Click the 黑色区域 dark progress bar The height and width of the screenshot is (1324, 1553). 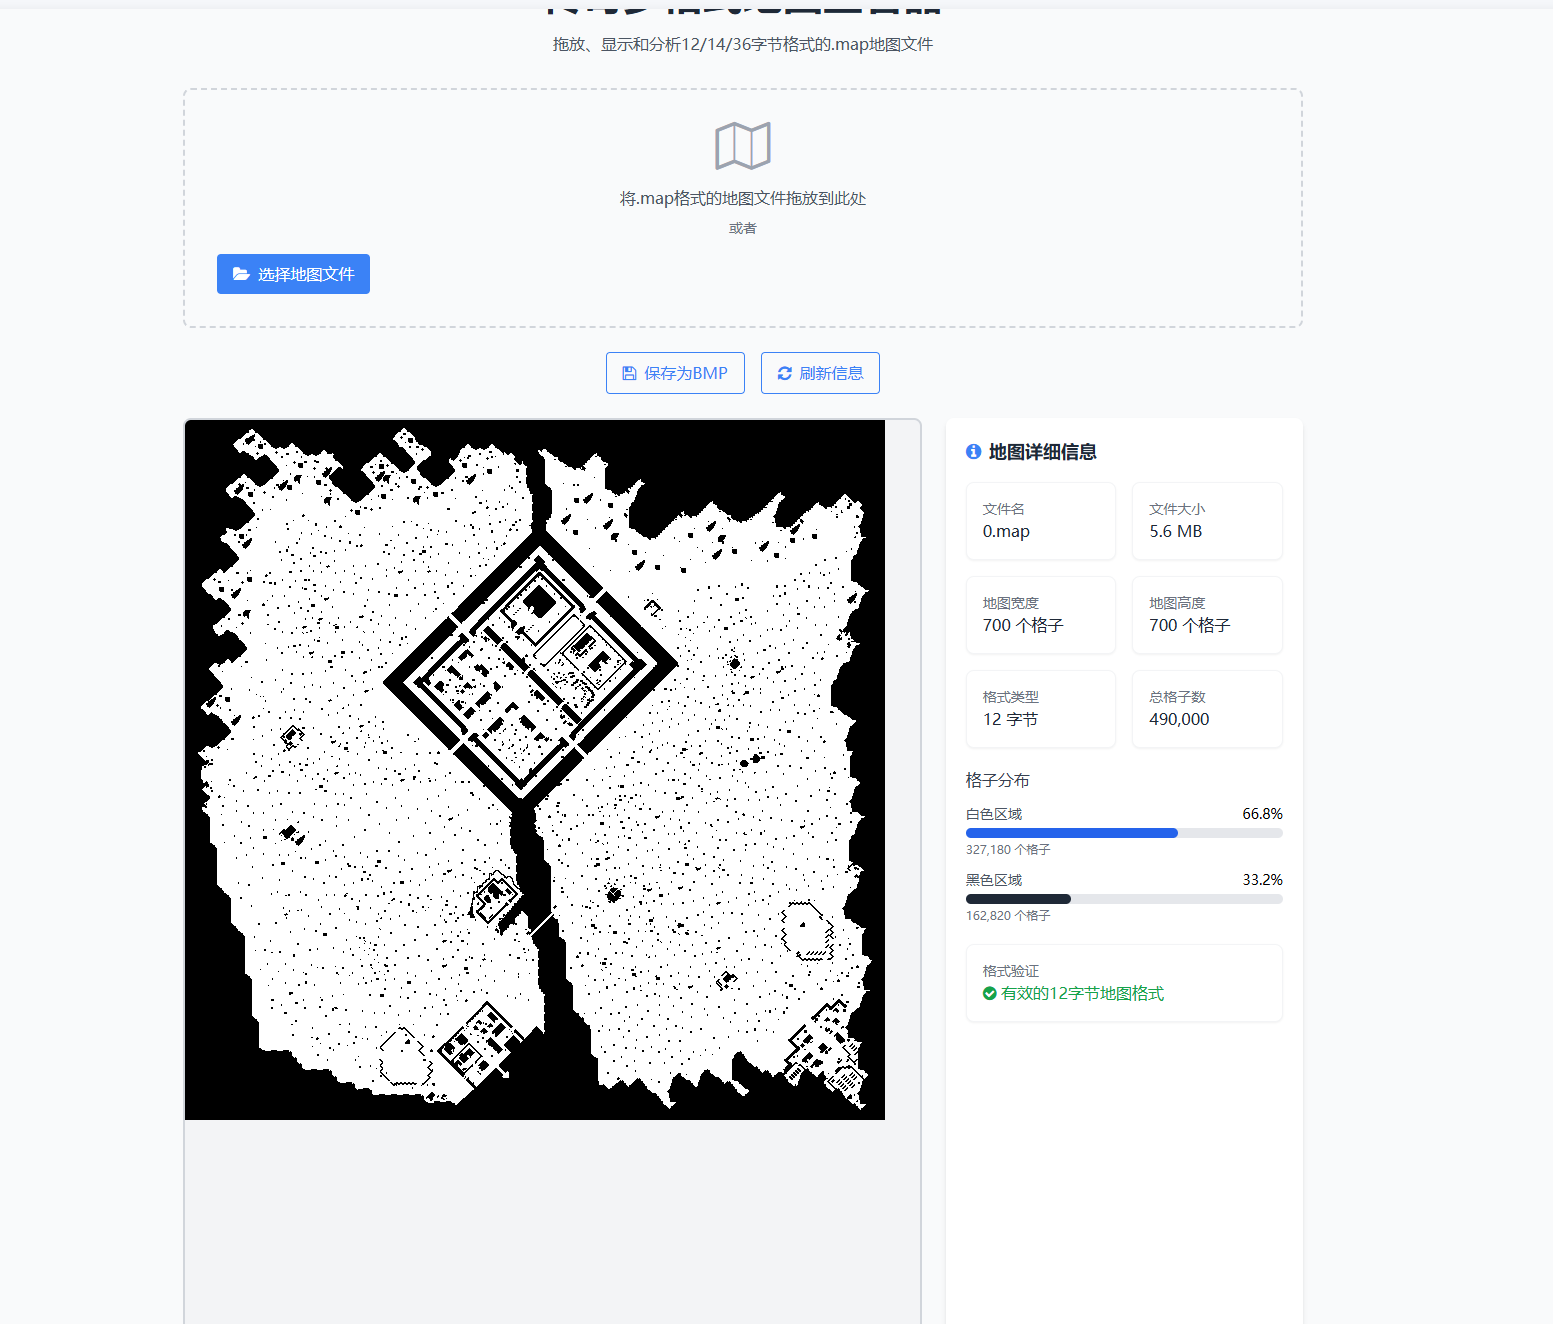(1018, 899)
